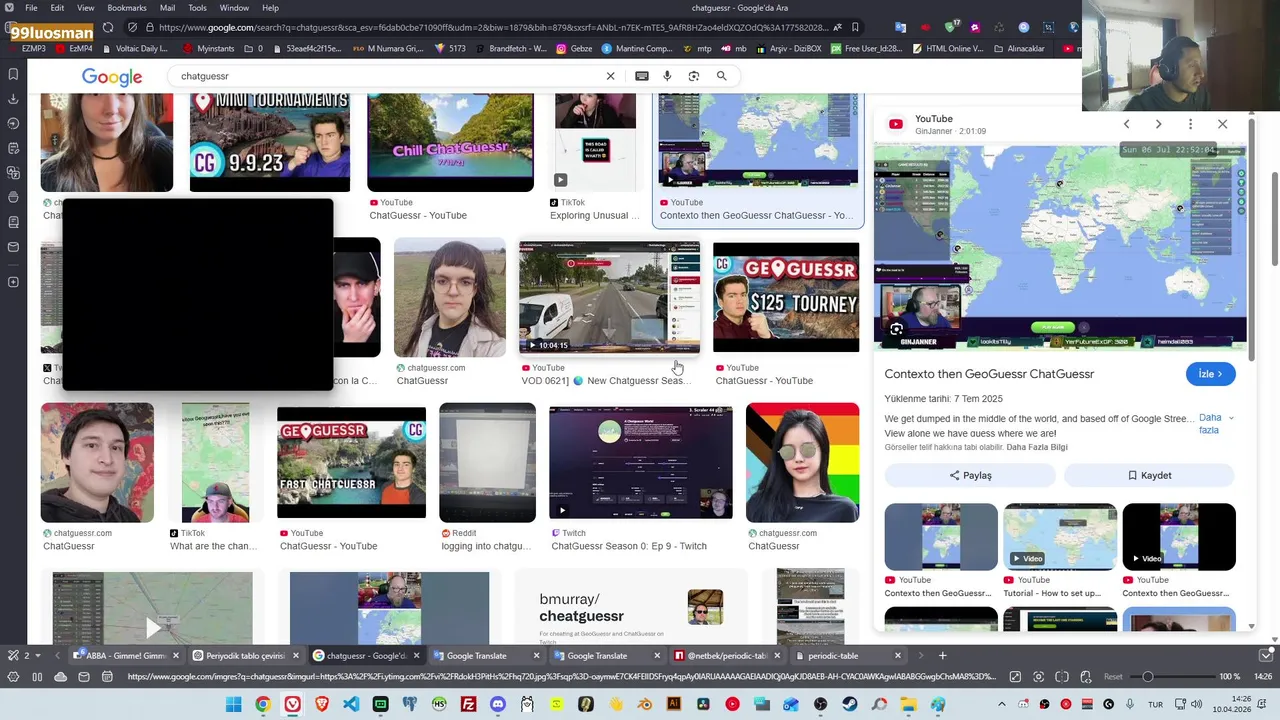Launch Visual Studio Code from taskbar
The image size is (1280, 720).
[x=351, y=704]
